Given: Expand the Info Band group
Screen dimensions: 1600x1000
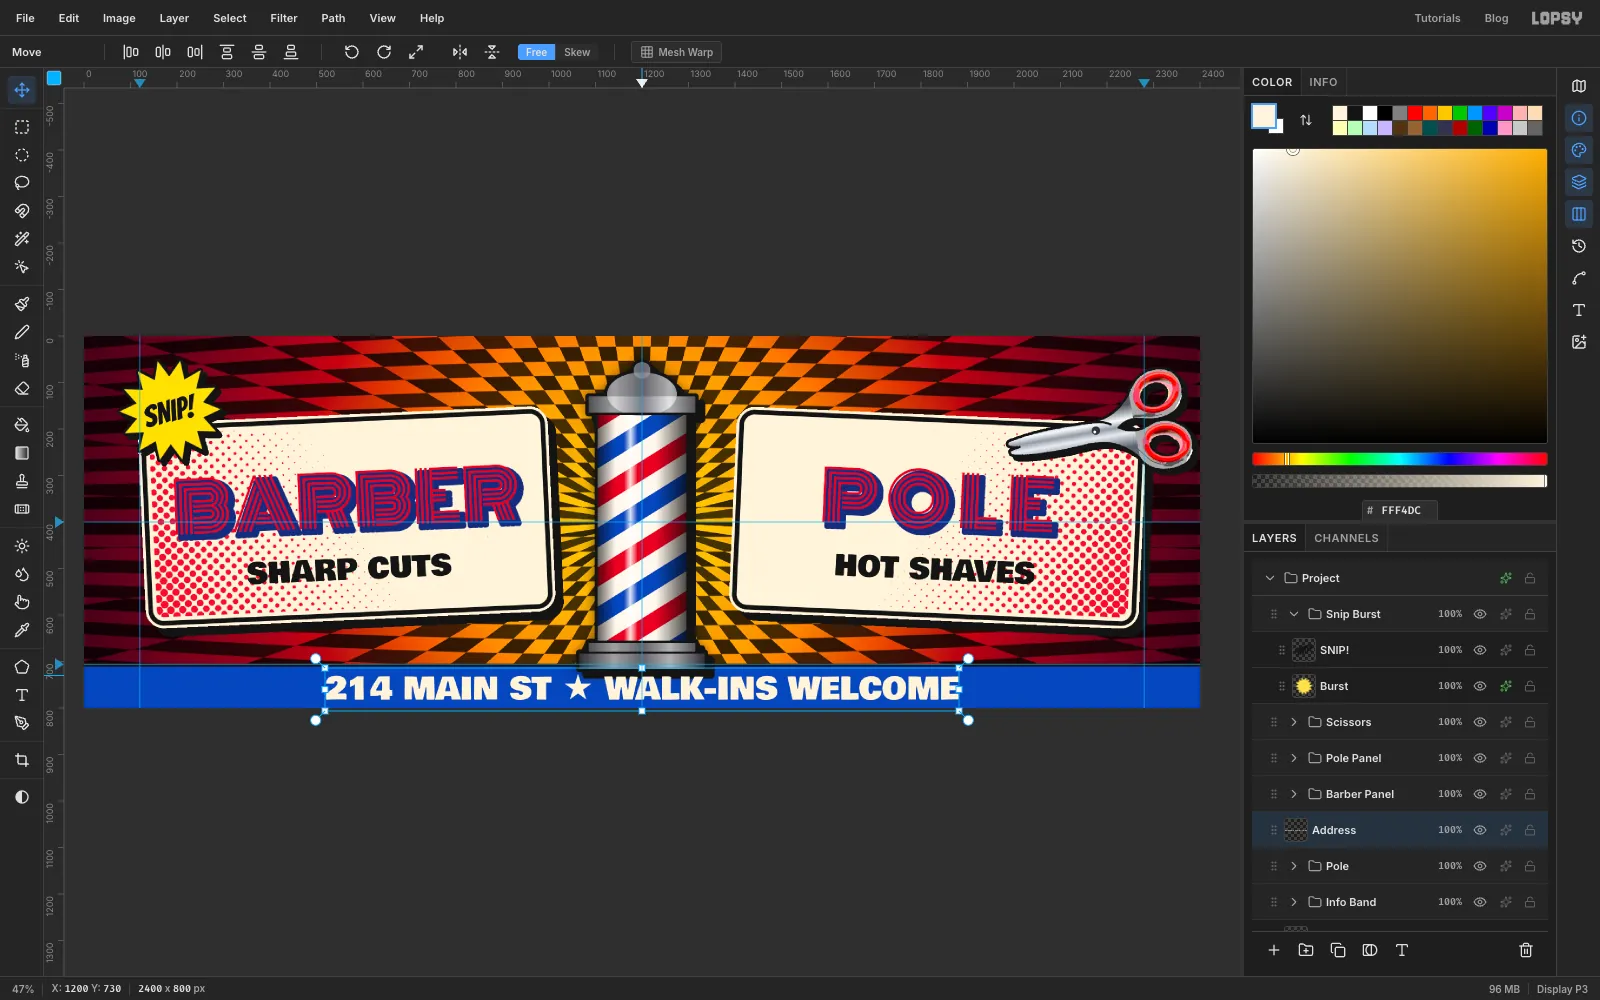Looking at the screenshot, I should [1294, 902].
